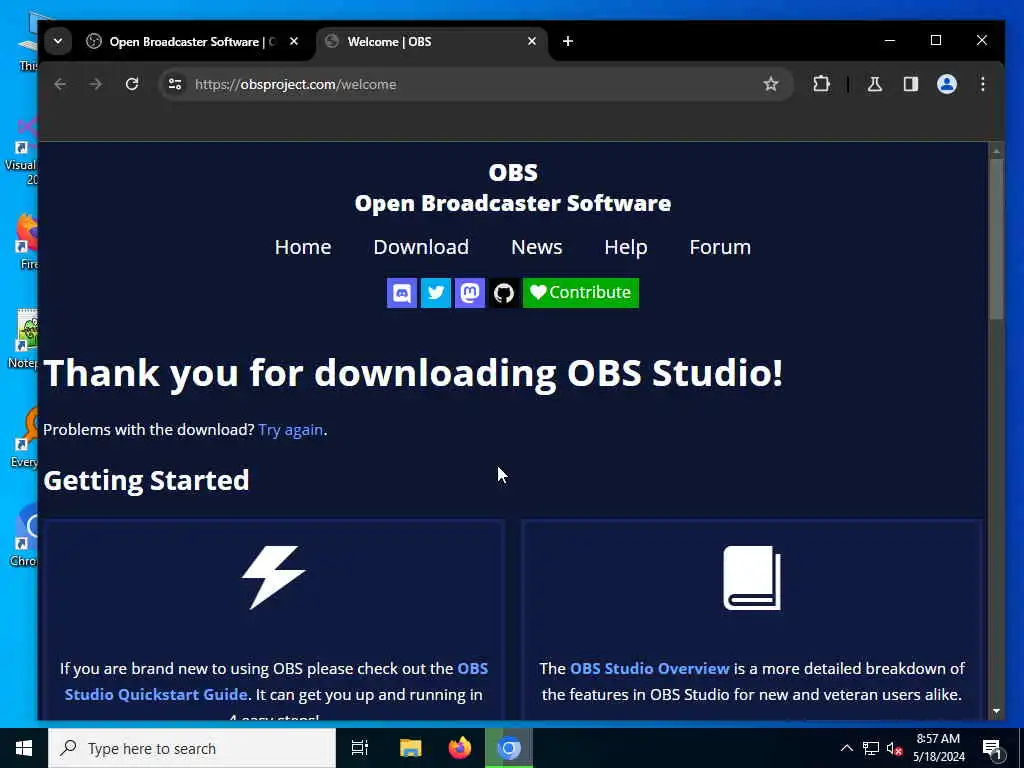Screen dimensions: 1024x768
Task: Open Chrome three-dot menu
Action: coord(982,84)
